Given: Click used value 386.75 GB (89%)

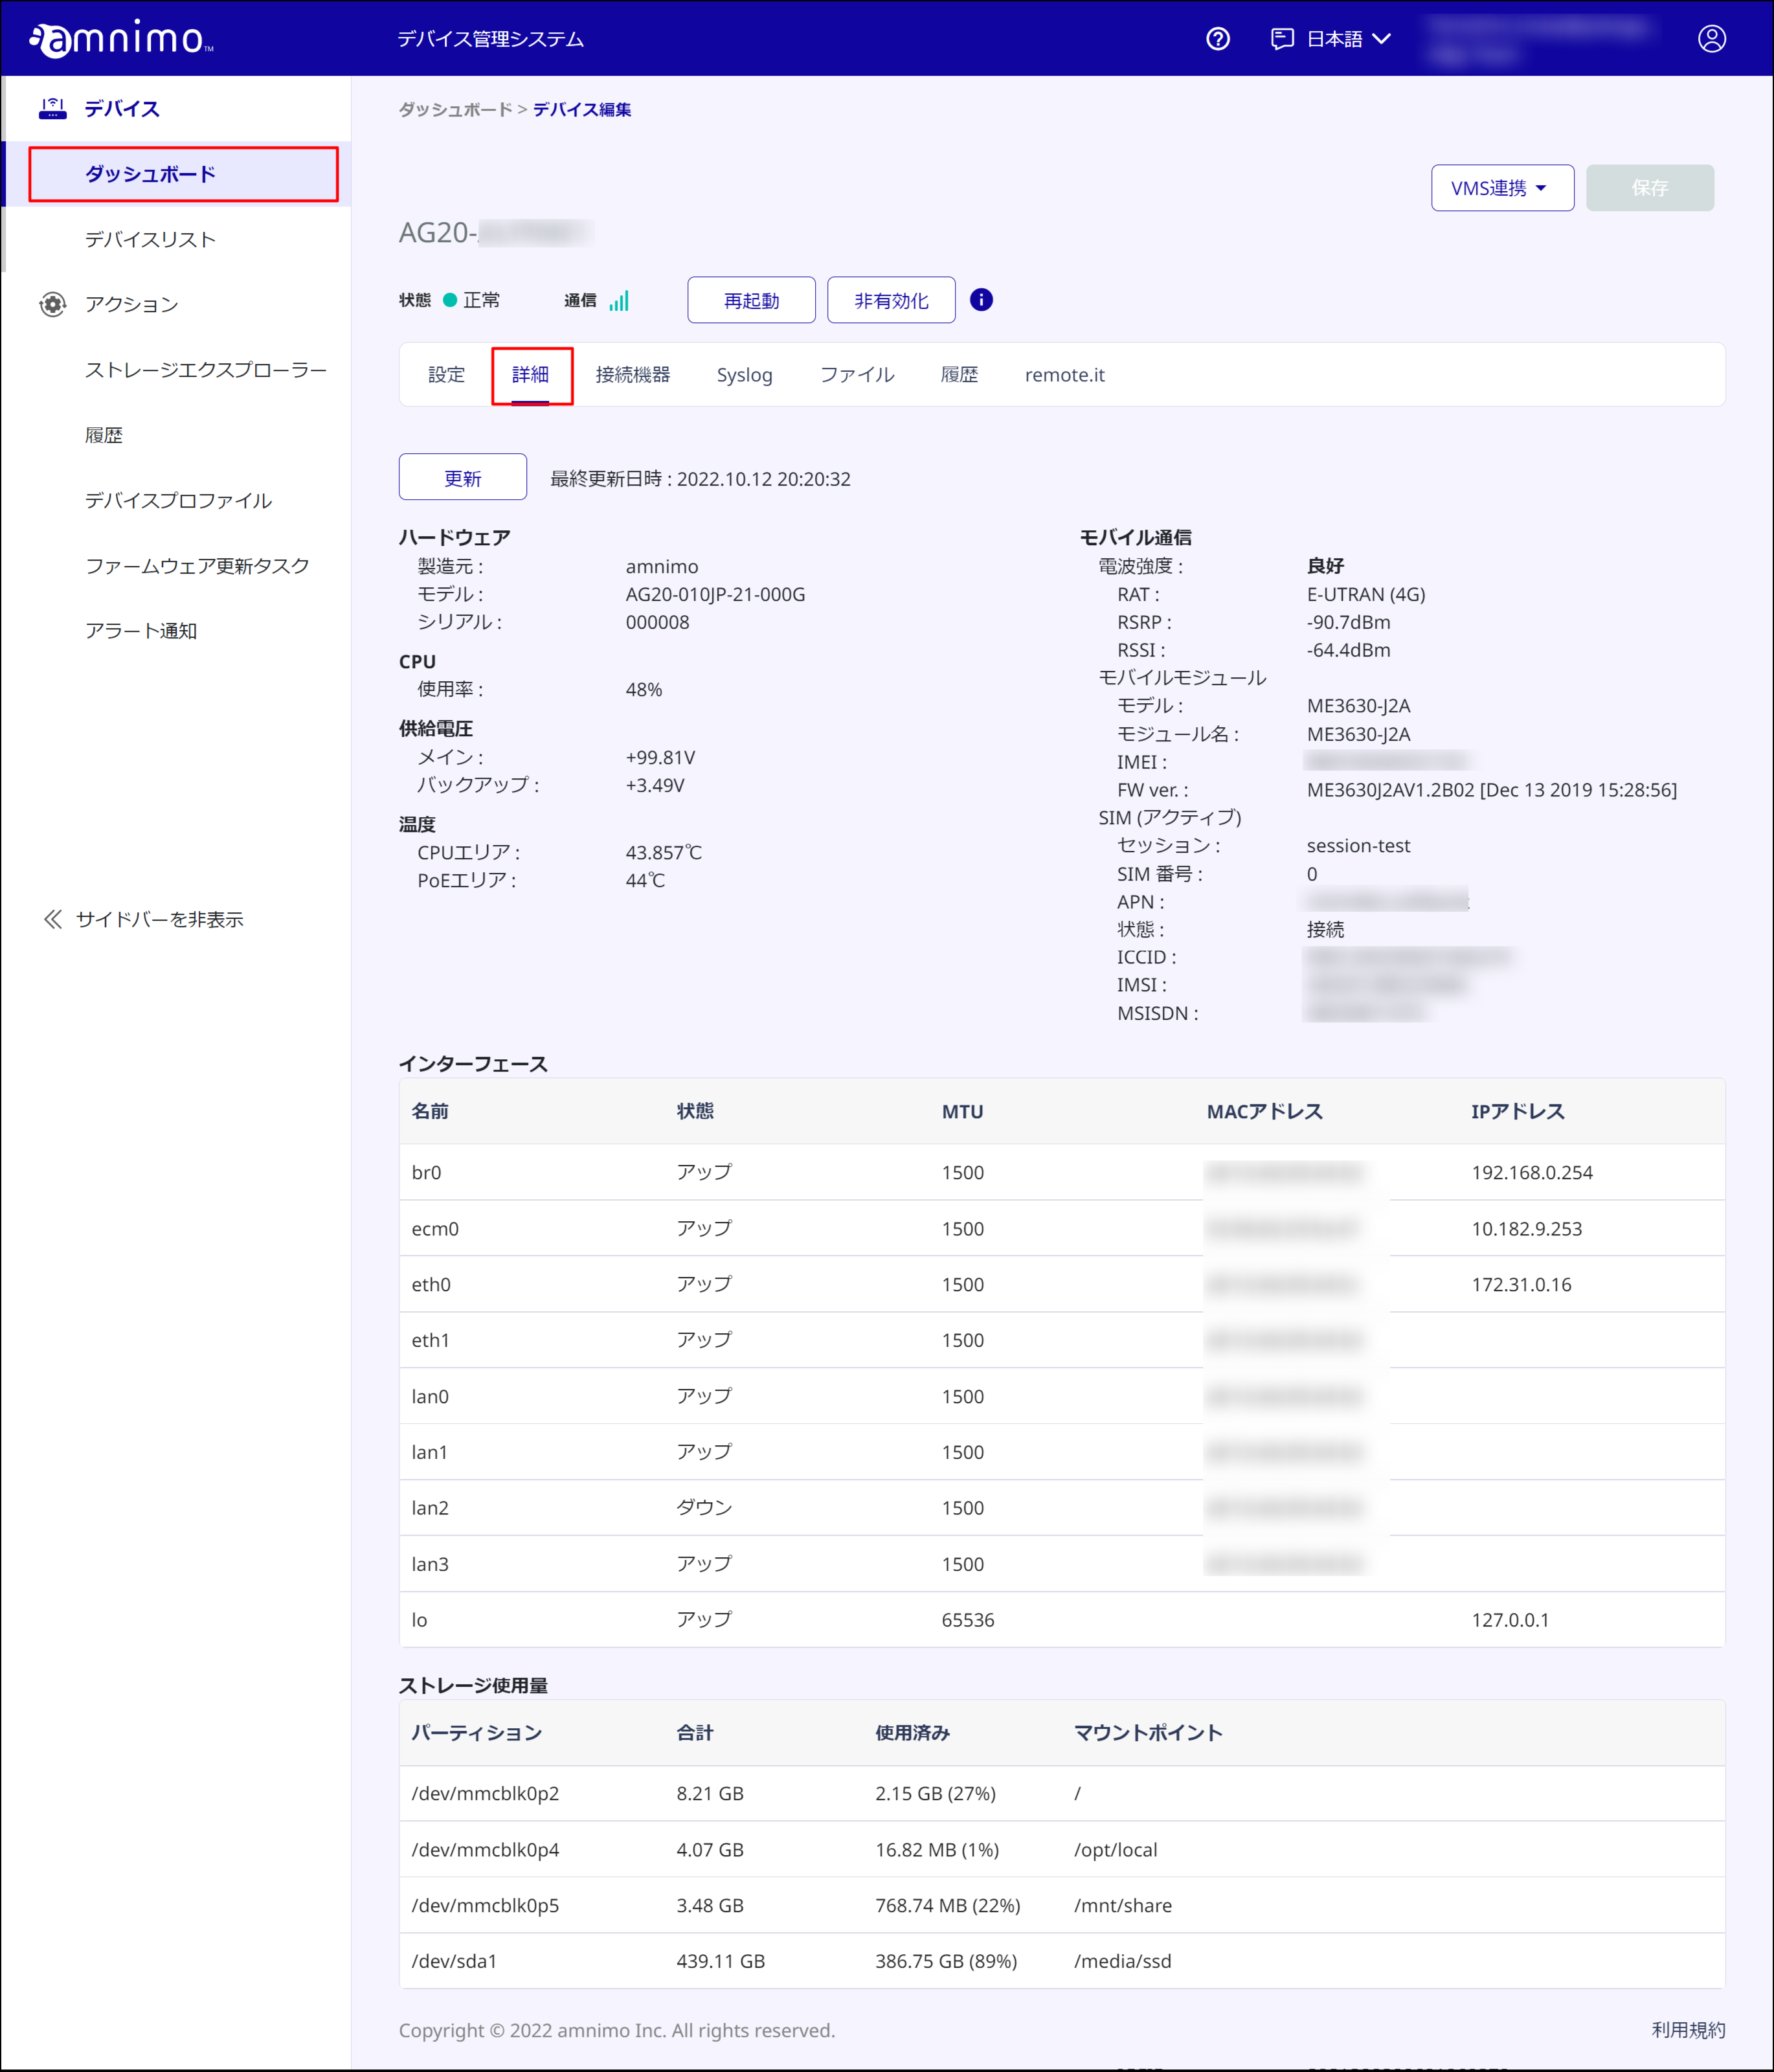Looking at the screenshot, I should 945,1961.
